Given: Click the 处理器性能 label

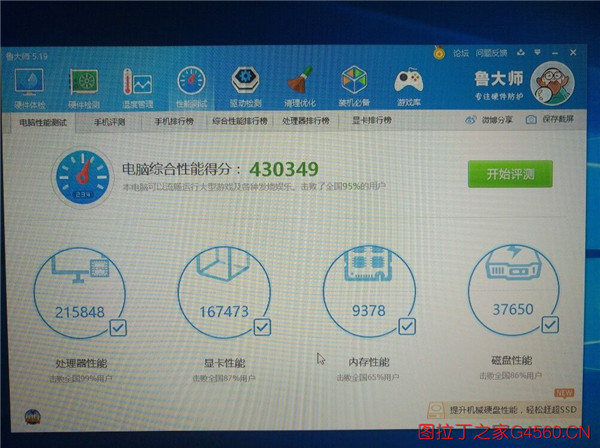Looking at the screenshot, I should (82, 363).
